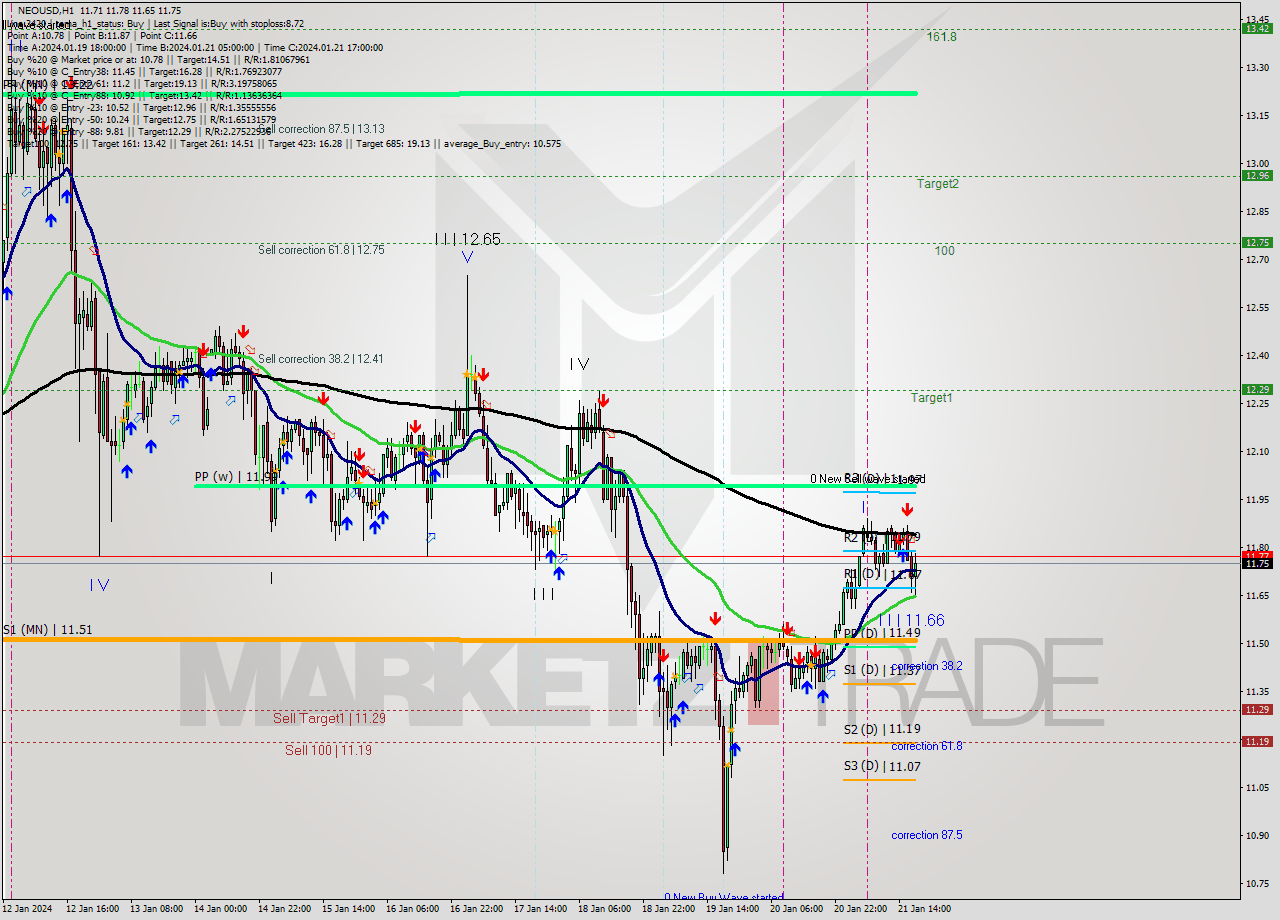Click the current price 11.75 tag
This screenshot has height=920, width=1280.
(1256, 563)
